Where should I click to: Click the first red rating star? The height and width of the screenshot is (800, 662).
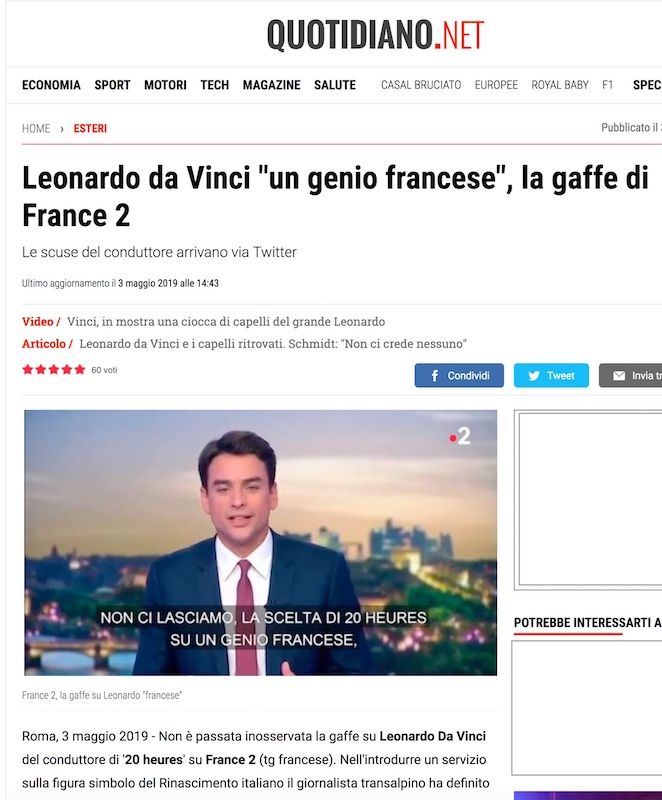point(28,369)
